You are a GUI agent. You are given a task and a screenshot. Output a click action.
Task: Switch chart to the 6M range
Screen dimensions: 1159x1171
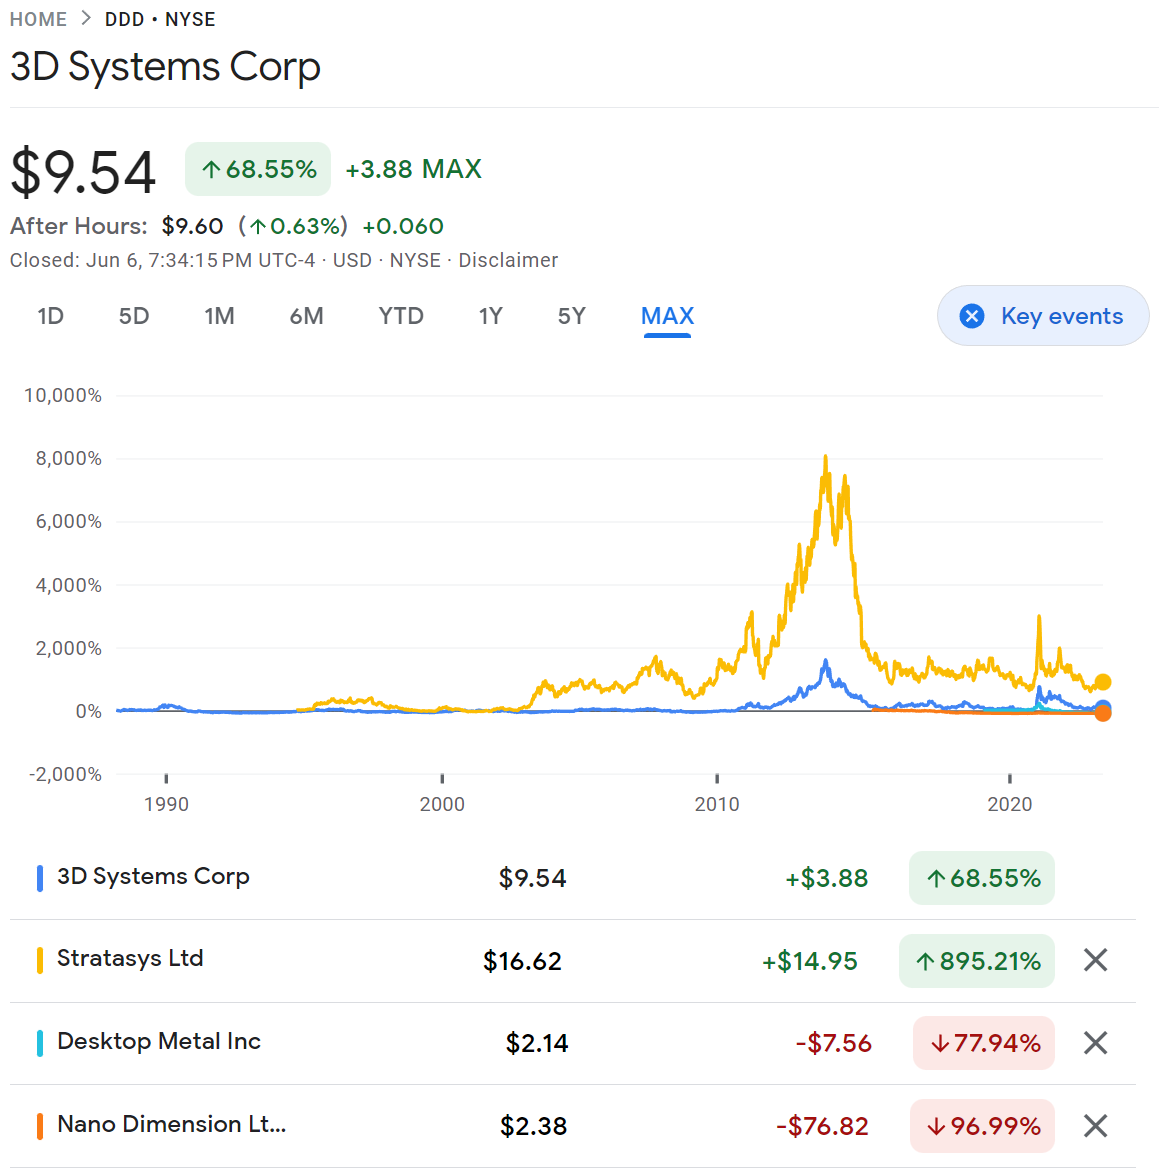pyautogui.click(x=306, y=316)
